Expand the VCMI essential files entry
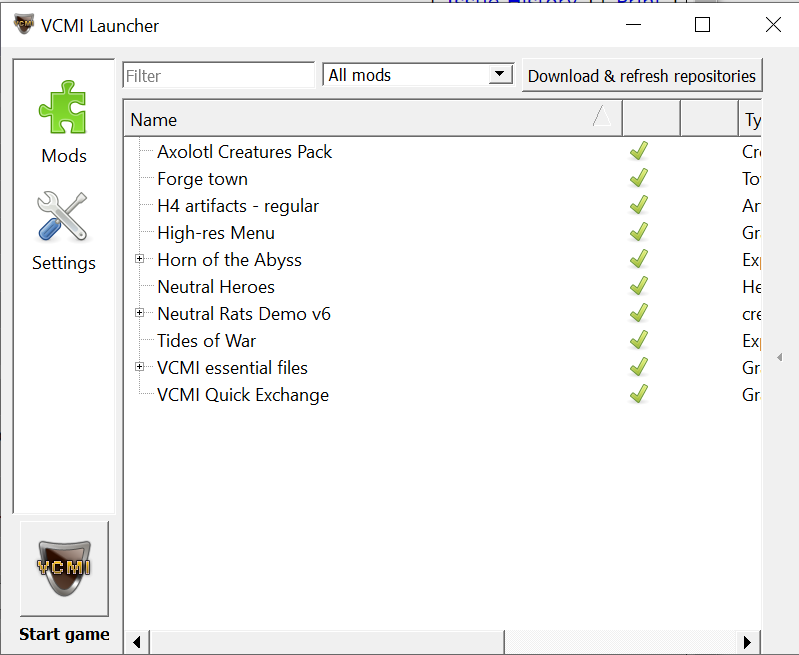799x655 pixels. point(140,368)
